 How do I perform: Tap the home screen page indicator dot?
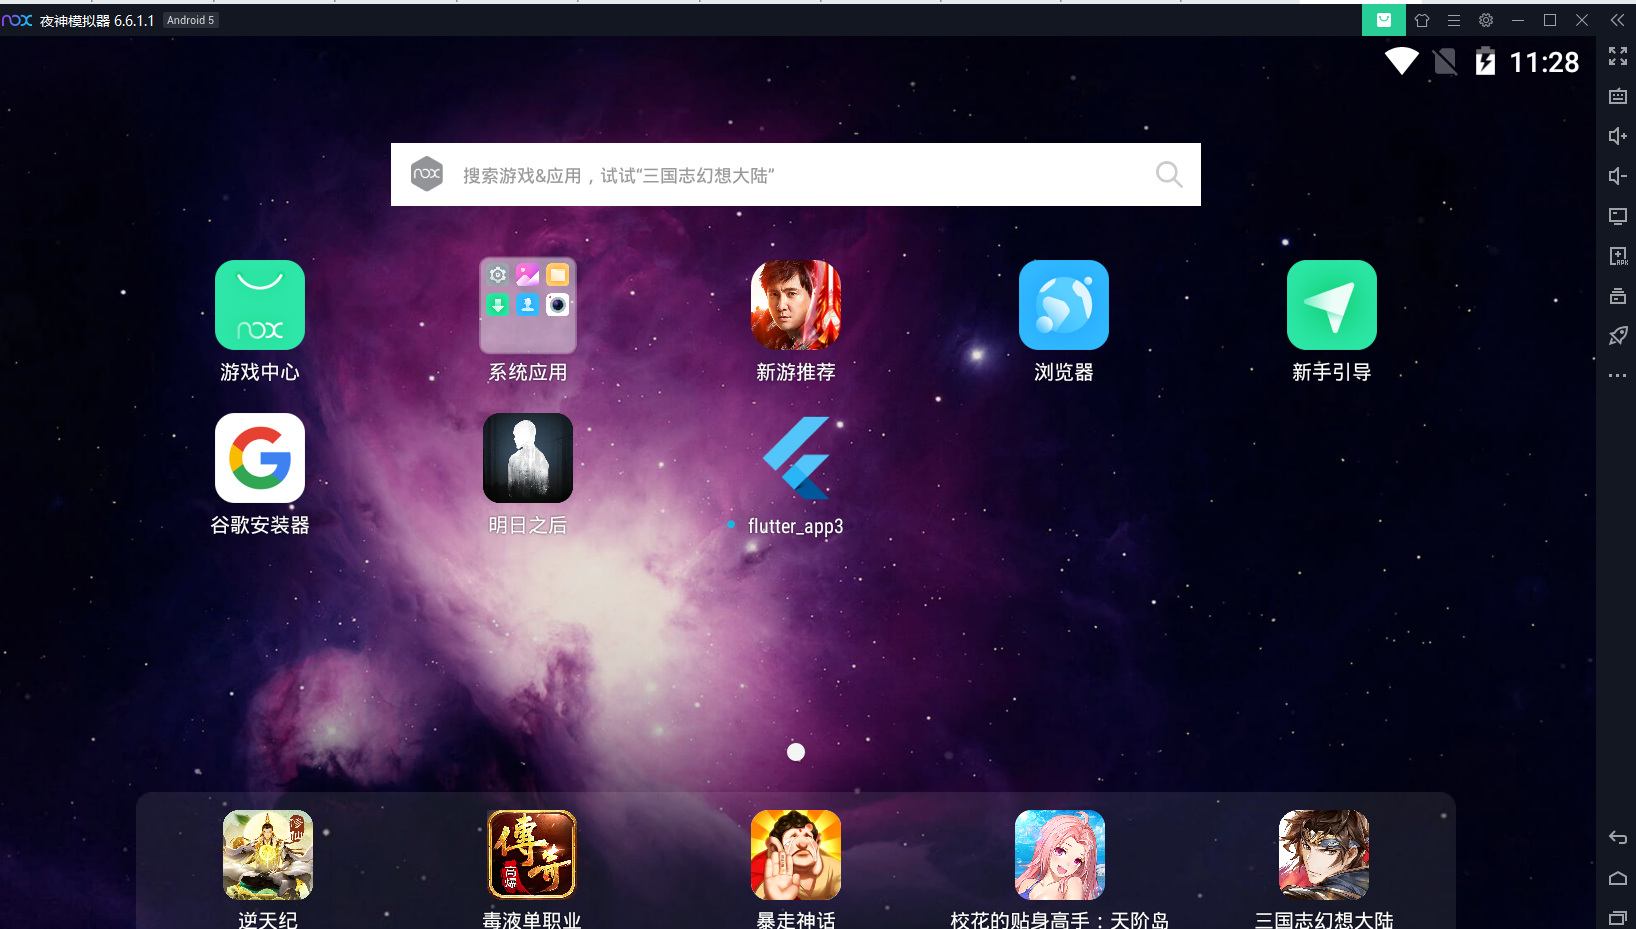coord(796,751)
